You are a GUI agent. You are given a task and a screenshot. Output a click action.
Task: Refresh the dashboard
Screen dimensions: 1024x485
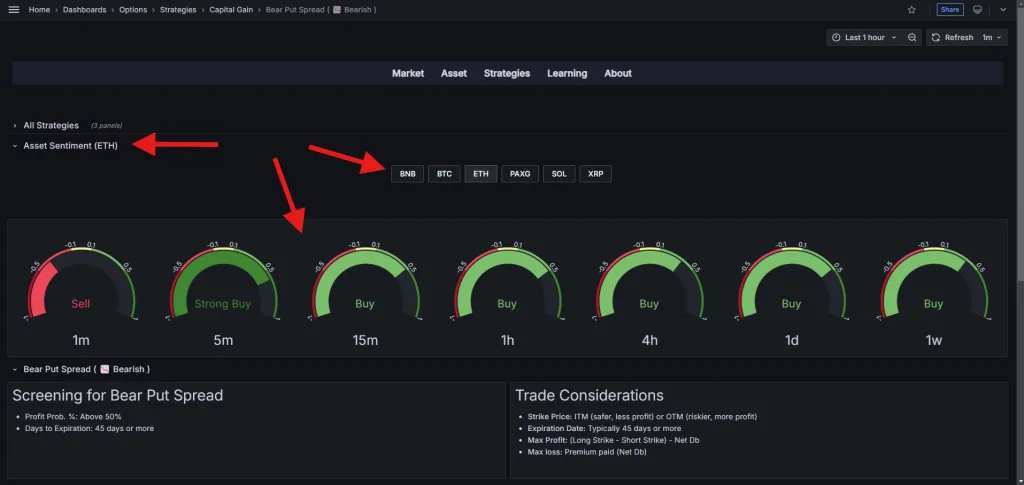[952, 37]
